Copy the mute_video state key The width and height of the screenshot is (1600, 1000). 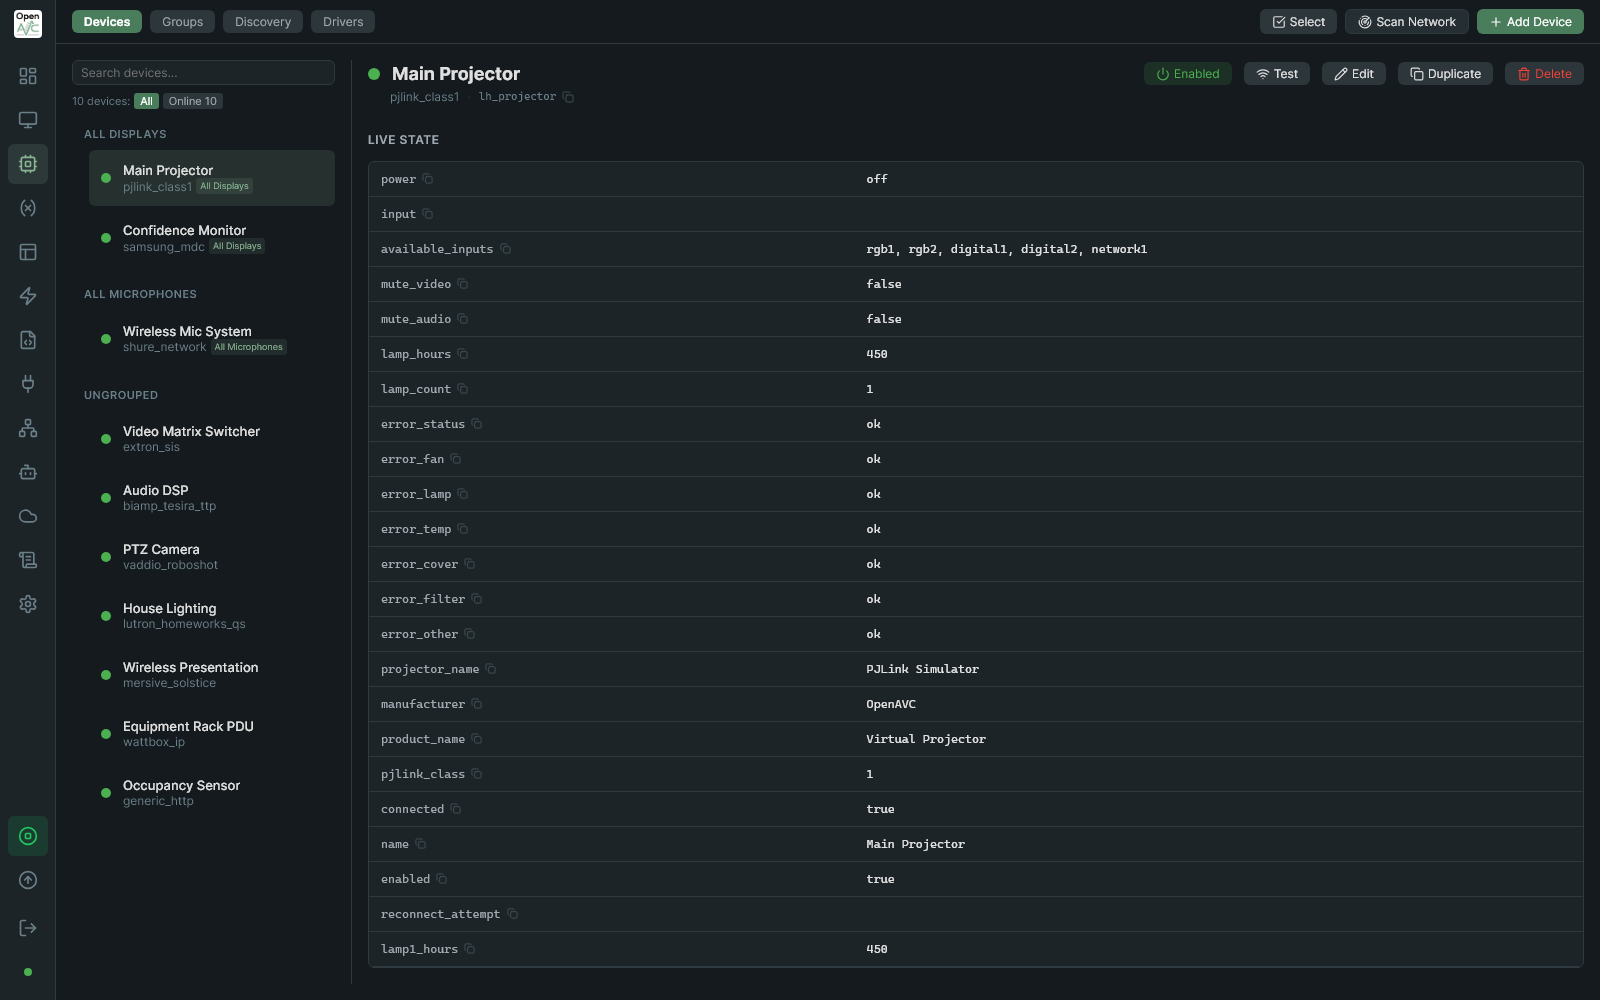pyautogui.click(x=463, y=284)
